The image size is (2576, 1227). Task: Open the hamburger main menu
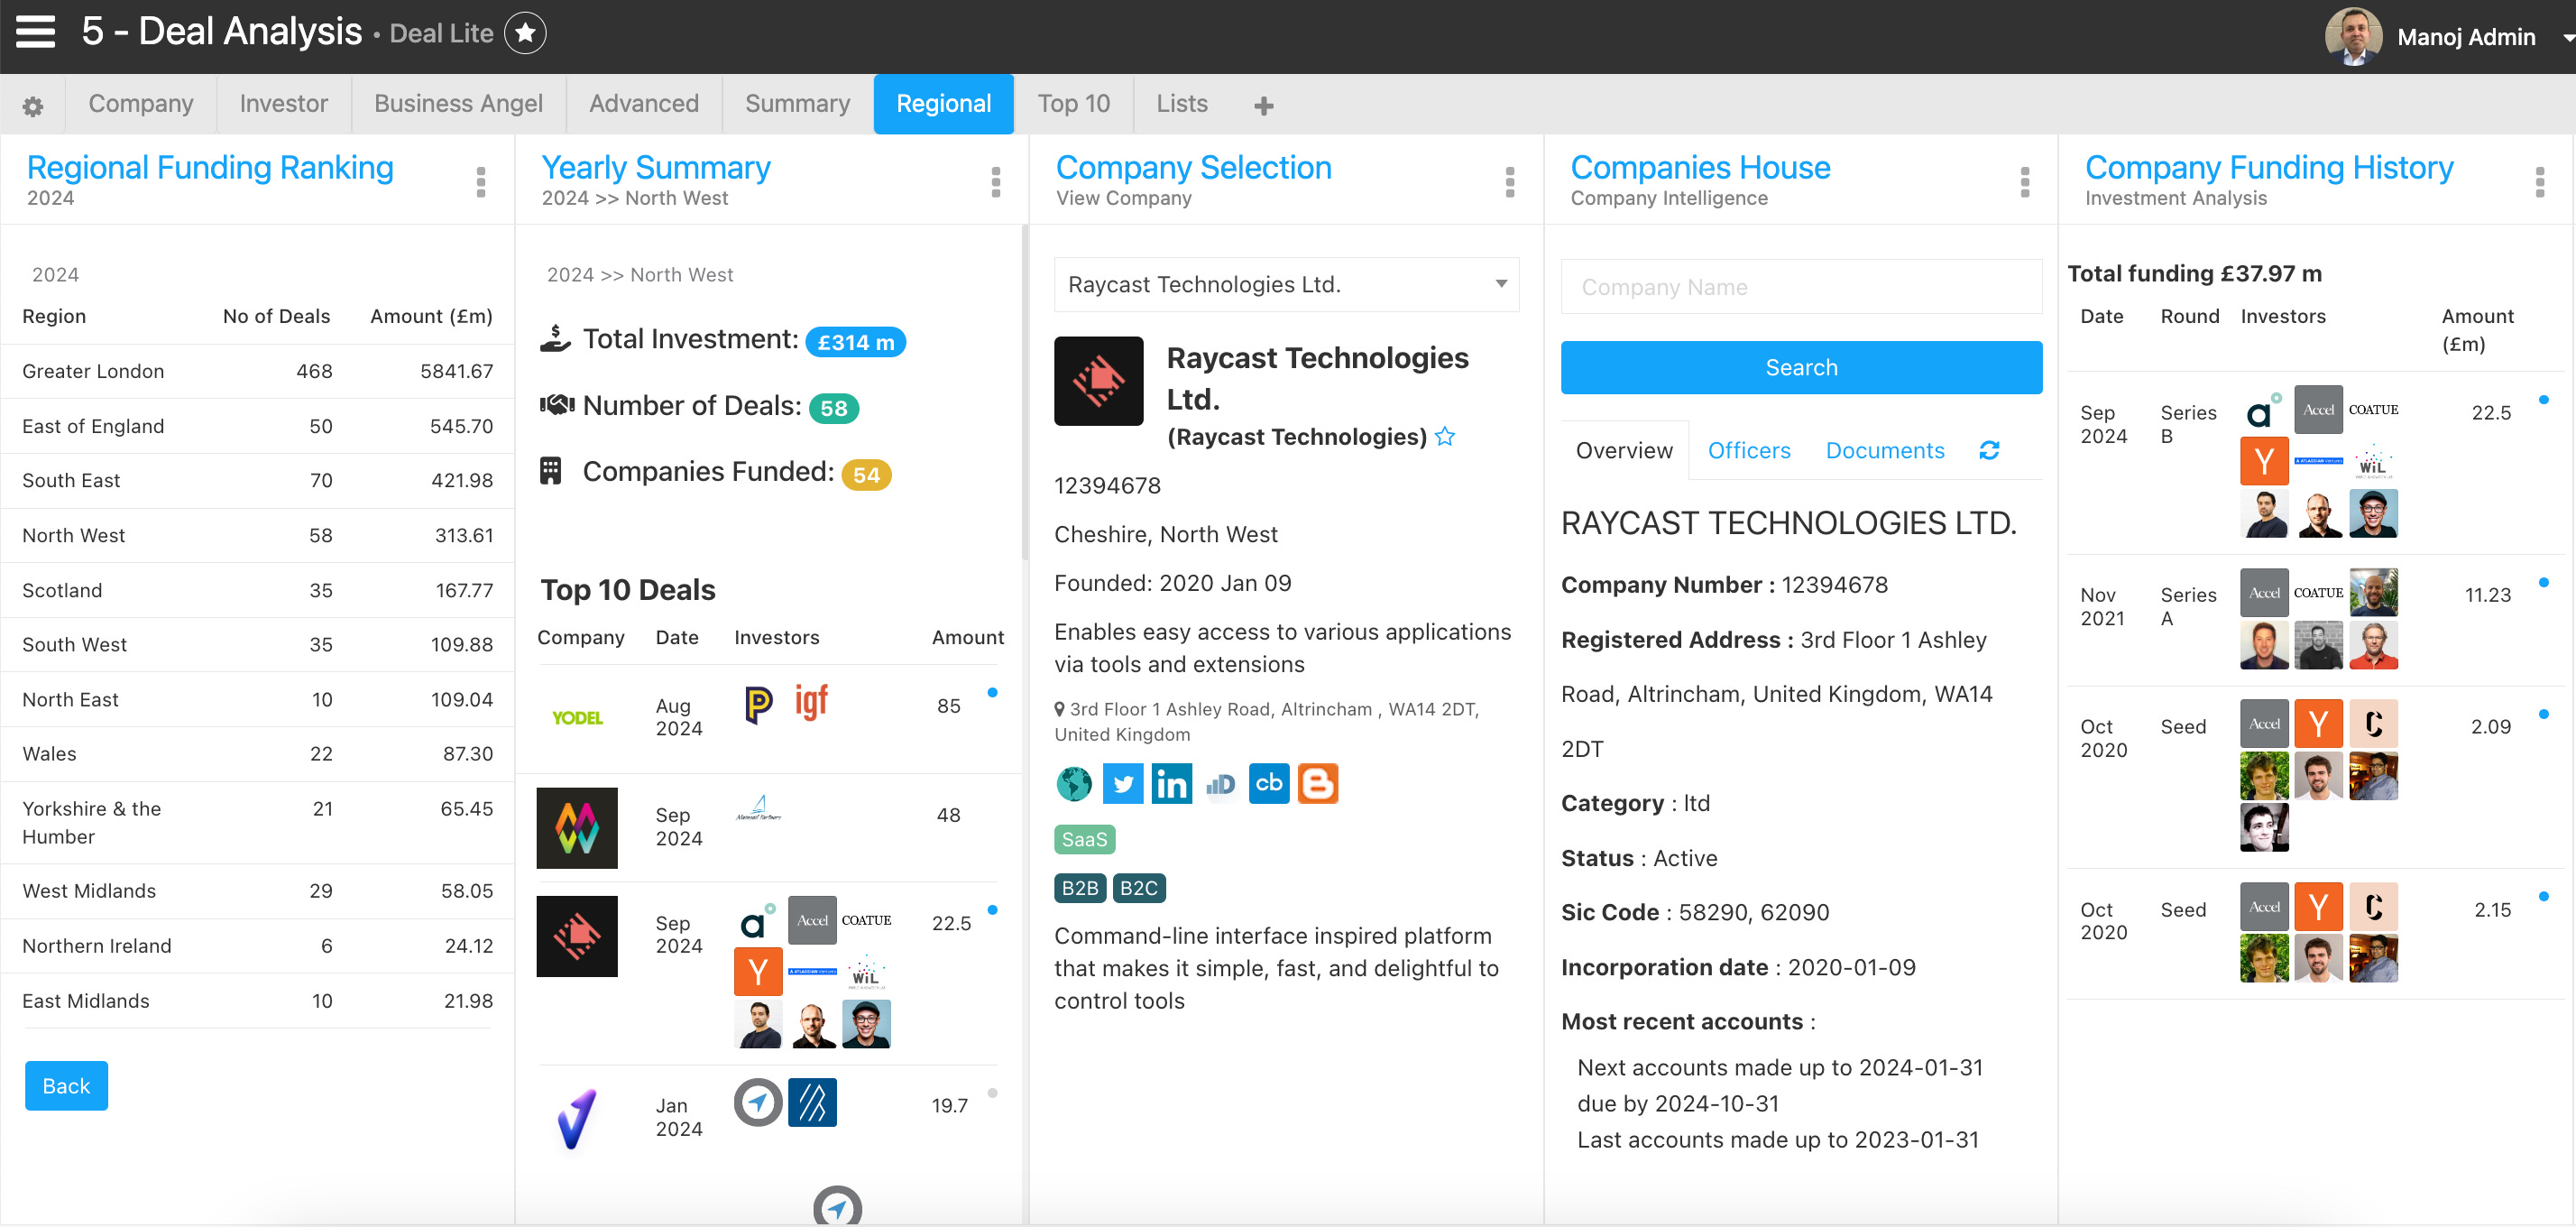point(35,32)
